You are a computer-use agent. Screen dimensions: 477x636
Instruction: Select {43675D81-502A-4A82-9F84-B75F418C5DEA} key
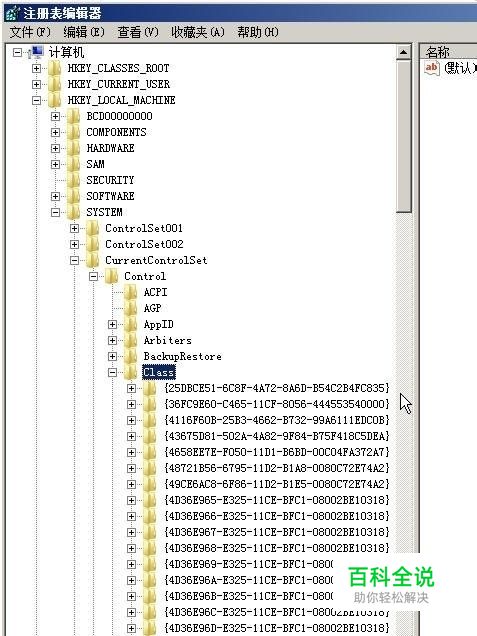pyautogui.click(x=277, y=436)
